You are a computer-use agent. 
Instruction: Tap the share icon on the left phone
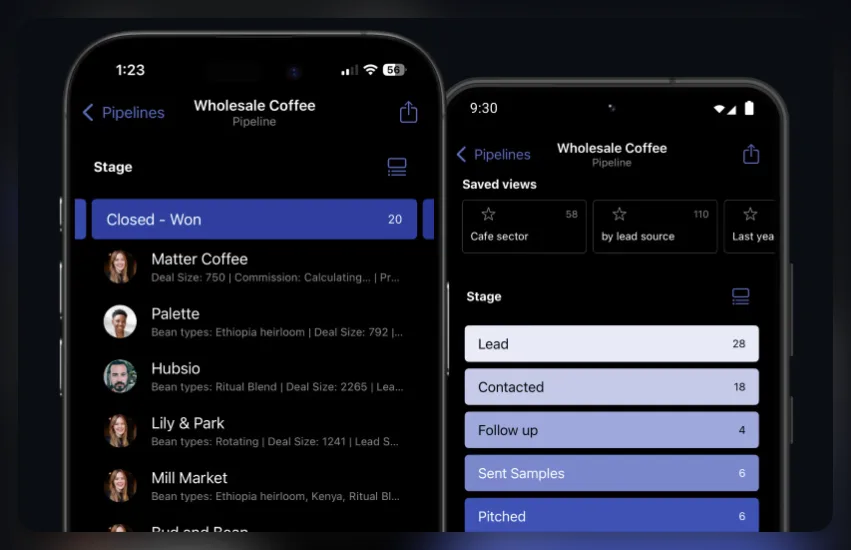point(408,112)
